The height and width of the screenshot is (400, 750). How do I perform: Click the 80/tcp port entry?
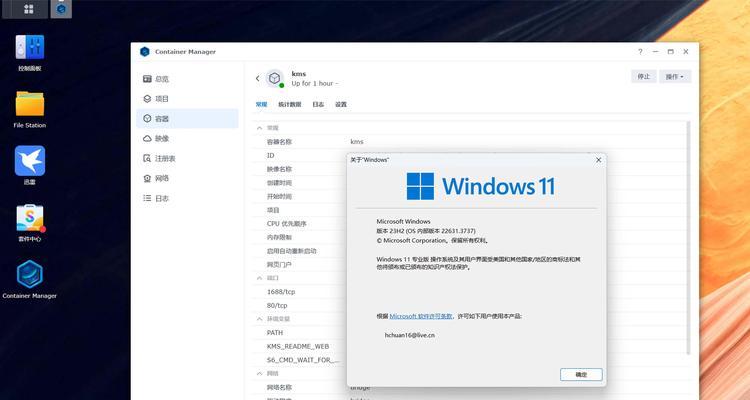point(277,305)
